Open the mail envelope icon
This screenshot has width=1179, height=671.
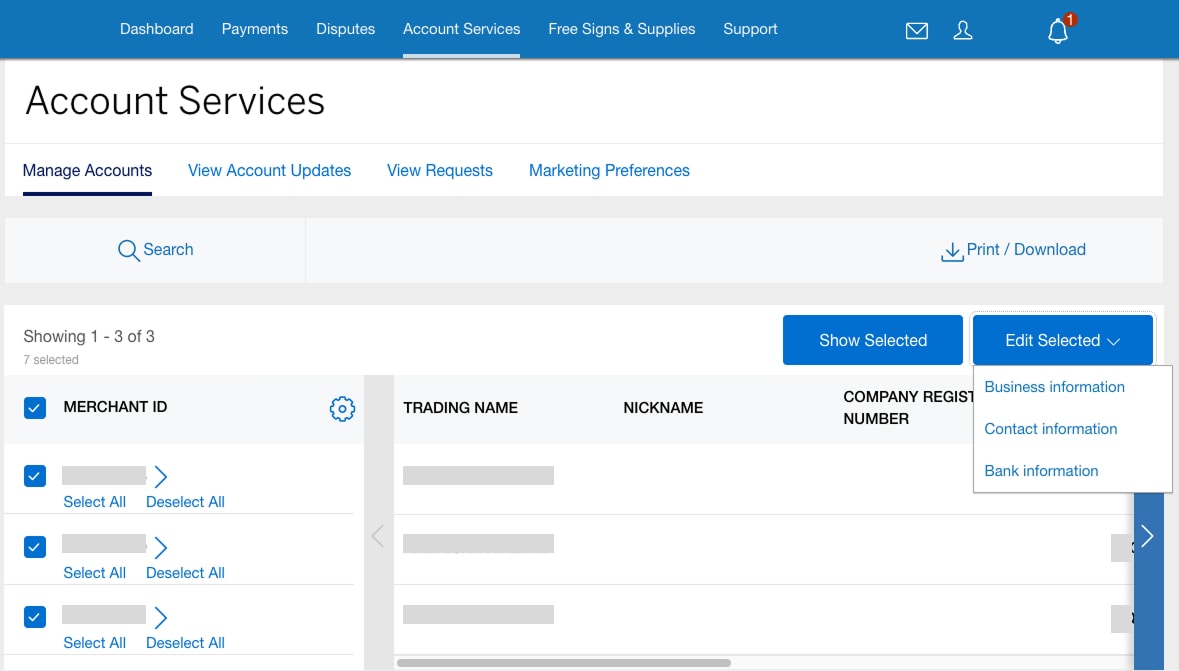(x=917, y=31)
